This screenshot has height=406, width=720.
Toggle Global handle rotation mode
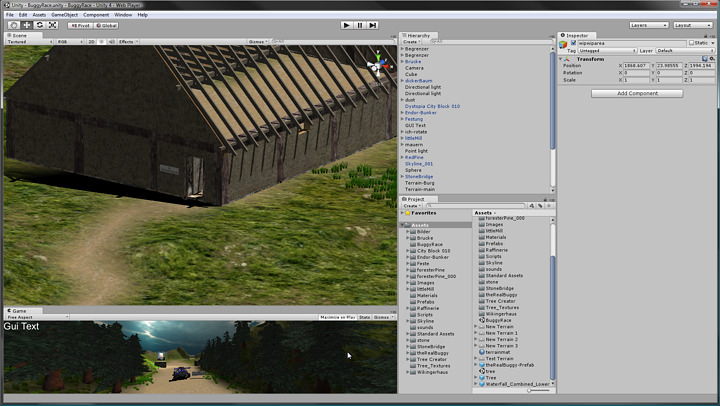106,26
